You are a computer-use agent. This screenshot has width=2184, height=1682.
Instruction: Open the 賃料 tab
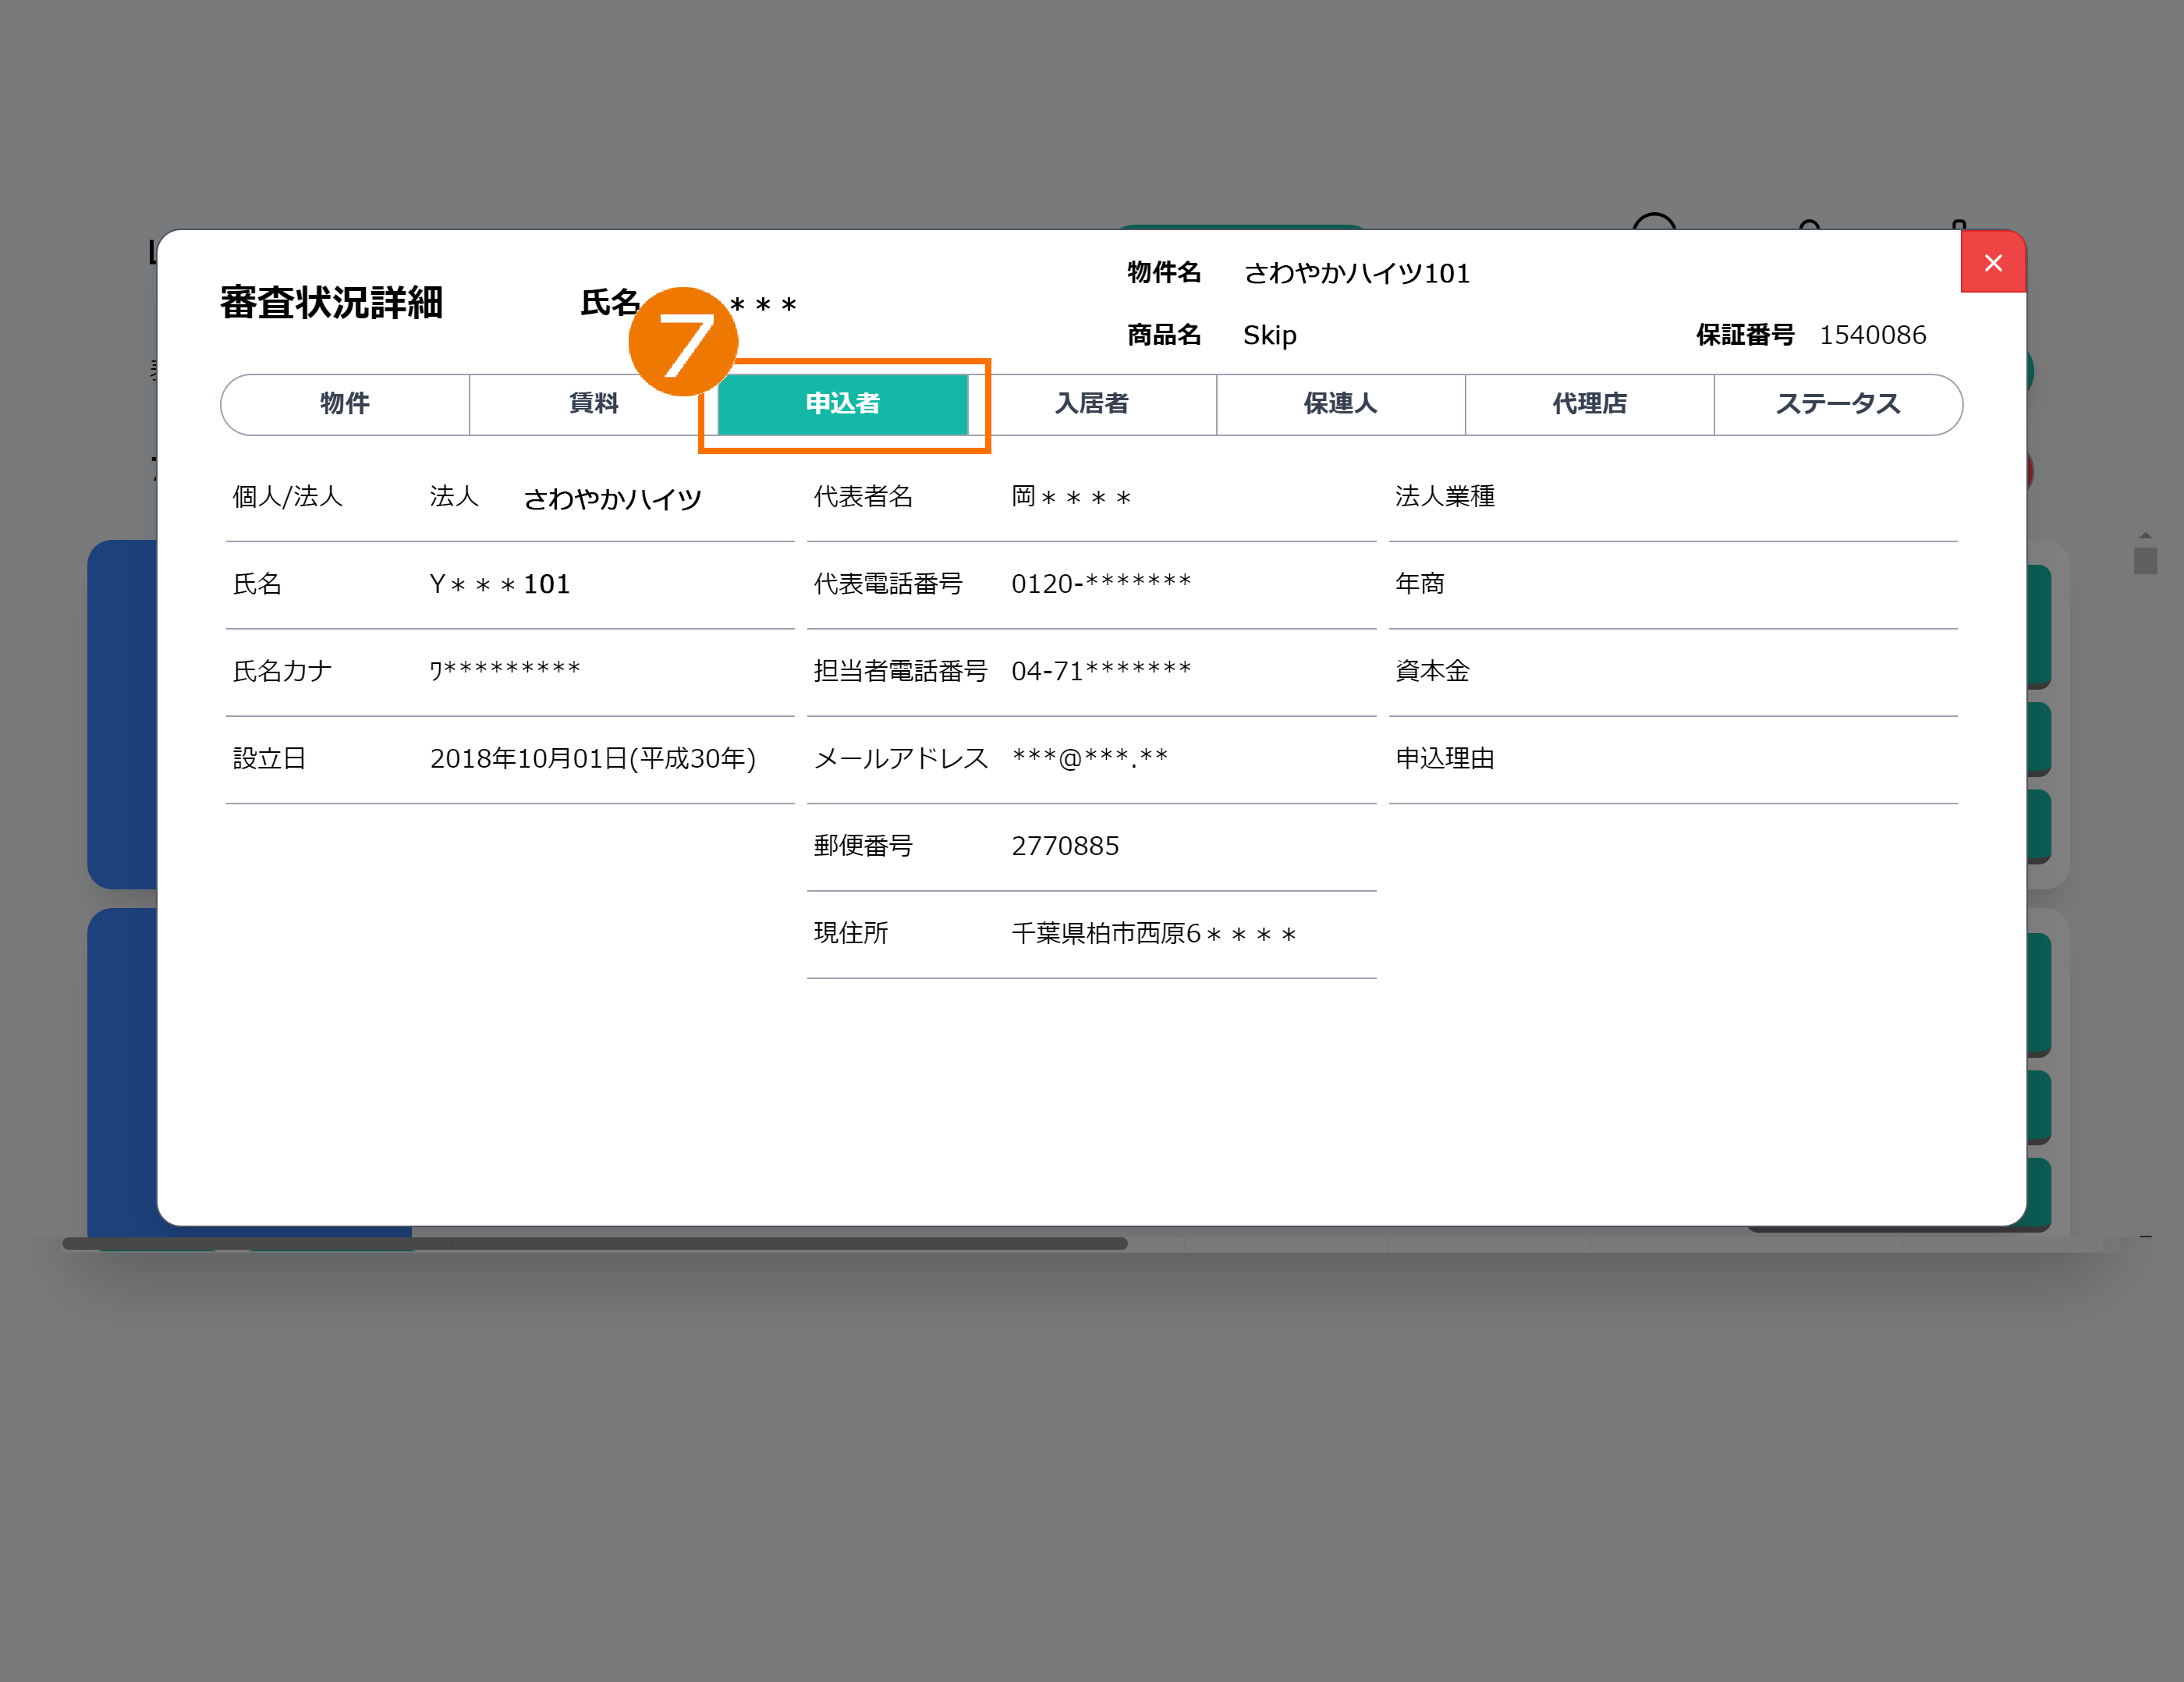tap(593, 404)
